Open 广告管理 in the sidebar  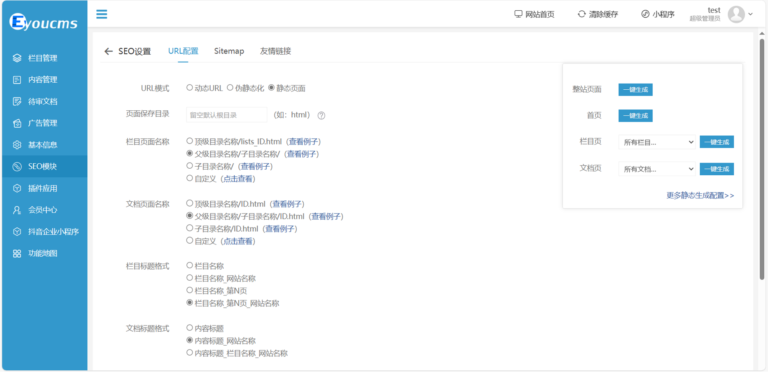(45, 123)
